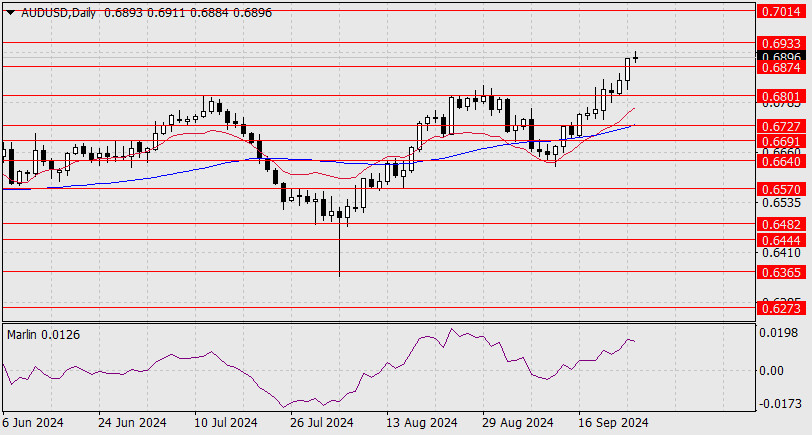Click the 0.6410 axis price value
812x435 pixels.
click(781, 253)
